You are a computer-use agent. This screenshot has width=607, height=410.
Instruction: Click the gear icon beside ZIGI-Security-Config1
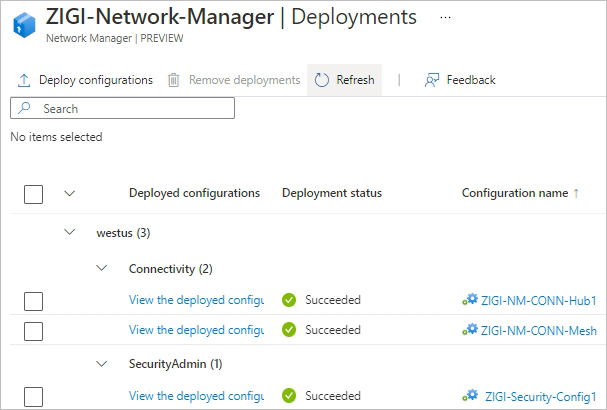pos(471,397)
